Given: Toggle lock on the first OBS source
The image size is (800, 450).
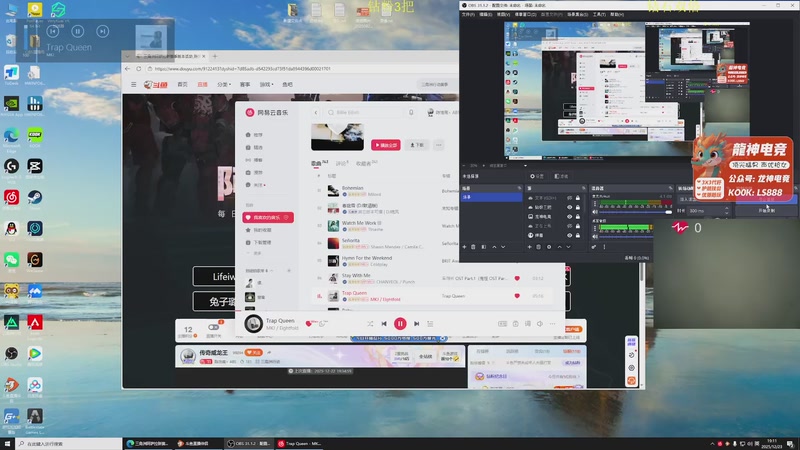Looking at the screenshot, I should pyautogui.click(x=578, y=198).
